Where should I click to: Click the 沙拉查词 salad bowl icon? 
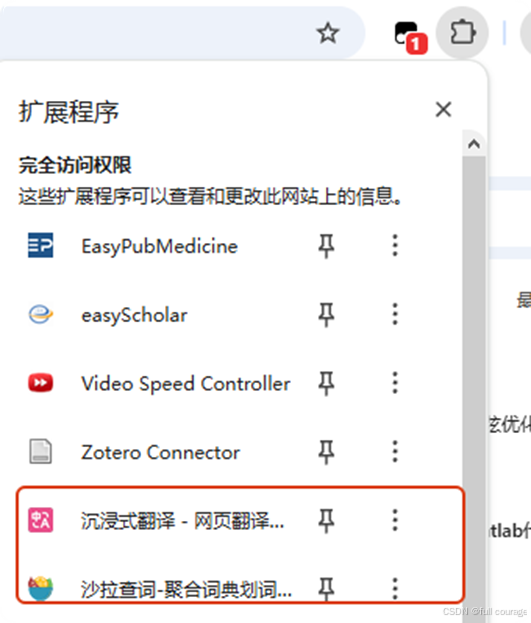pos(41,588)
